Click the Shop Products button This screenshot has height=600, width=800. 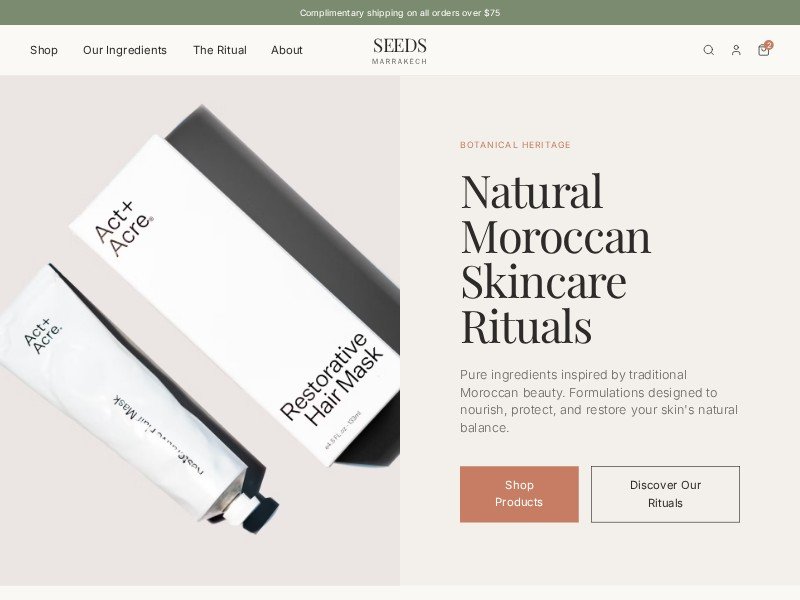point(519,494)
